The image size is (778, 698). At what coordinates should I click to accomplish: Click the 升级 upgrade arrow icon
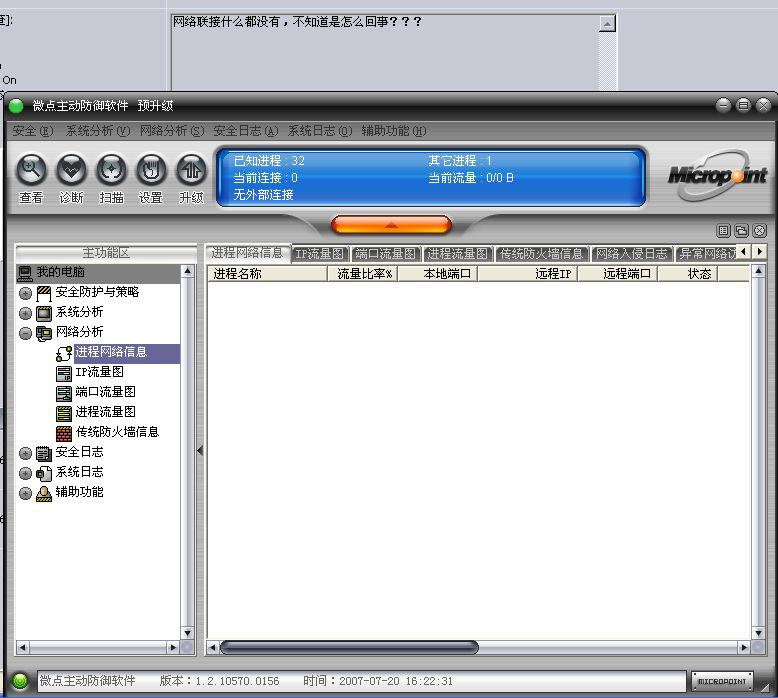(191, 170)
